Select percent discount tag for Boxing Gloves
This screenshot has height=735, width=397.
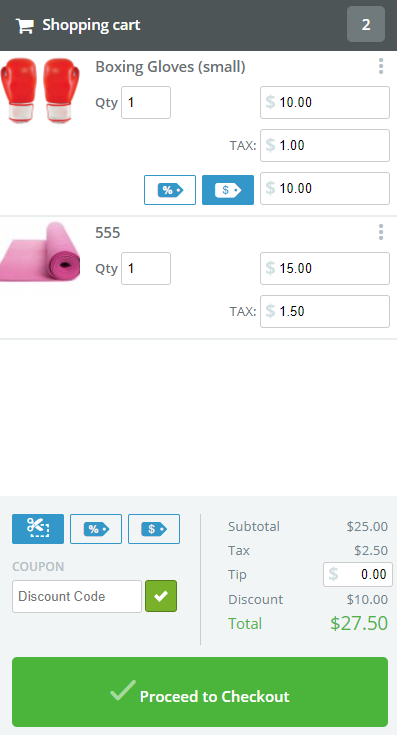coord(170,190)
